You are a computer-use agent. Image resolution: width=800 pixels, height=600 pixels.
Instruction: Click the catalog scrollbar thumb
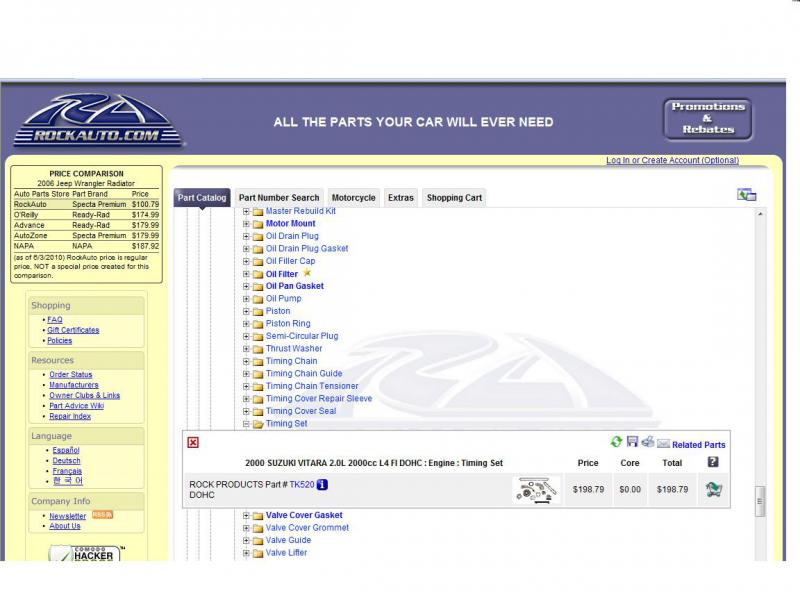[760, 501]
